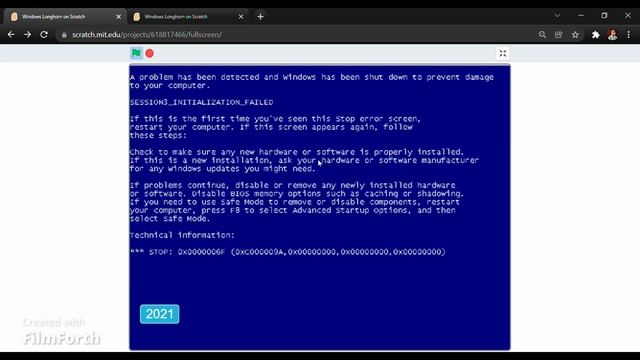Switch to first Windows Longhorn on Scratch tab

65,17
